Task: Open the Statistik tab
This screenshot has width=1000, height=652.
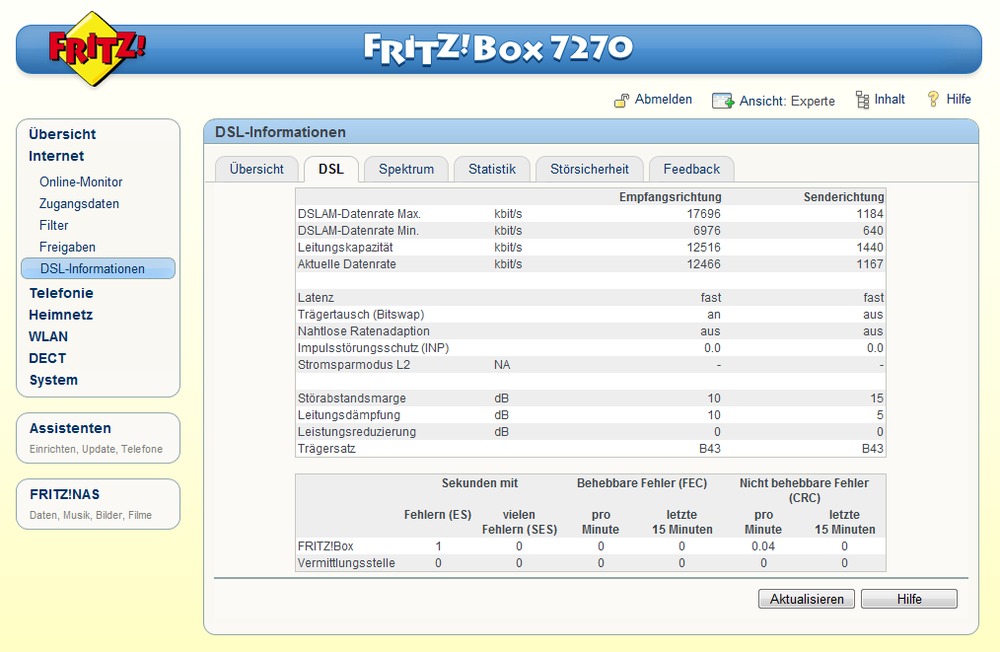Action: (492, 169)
